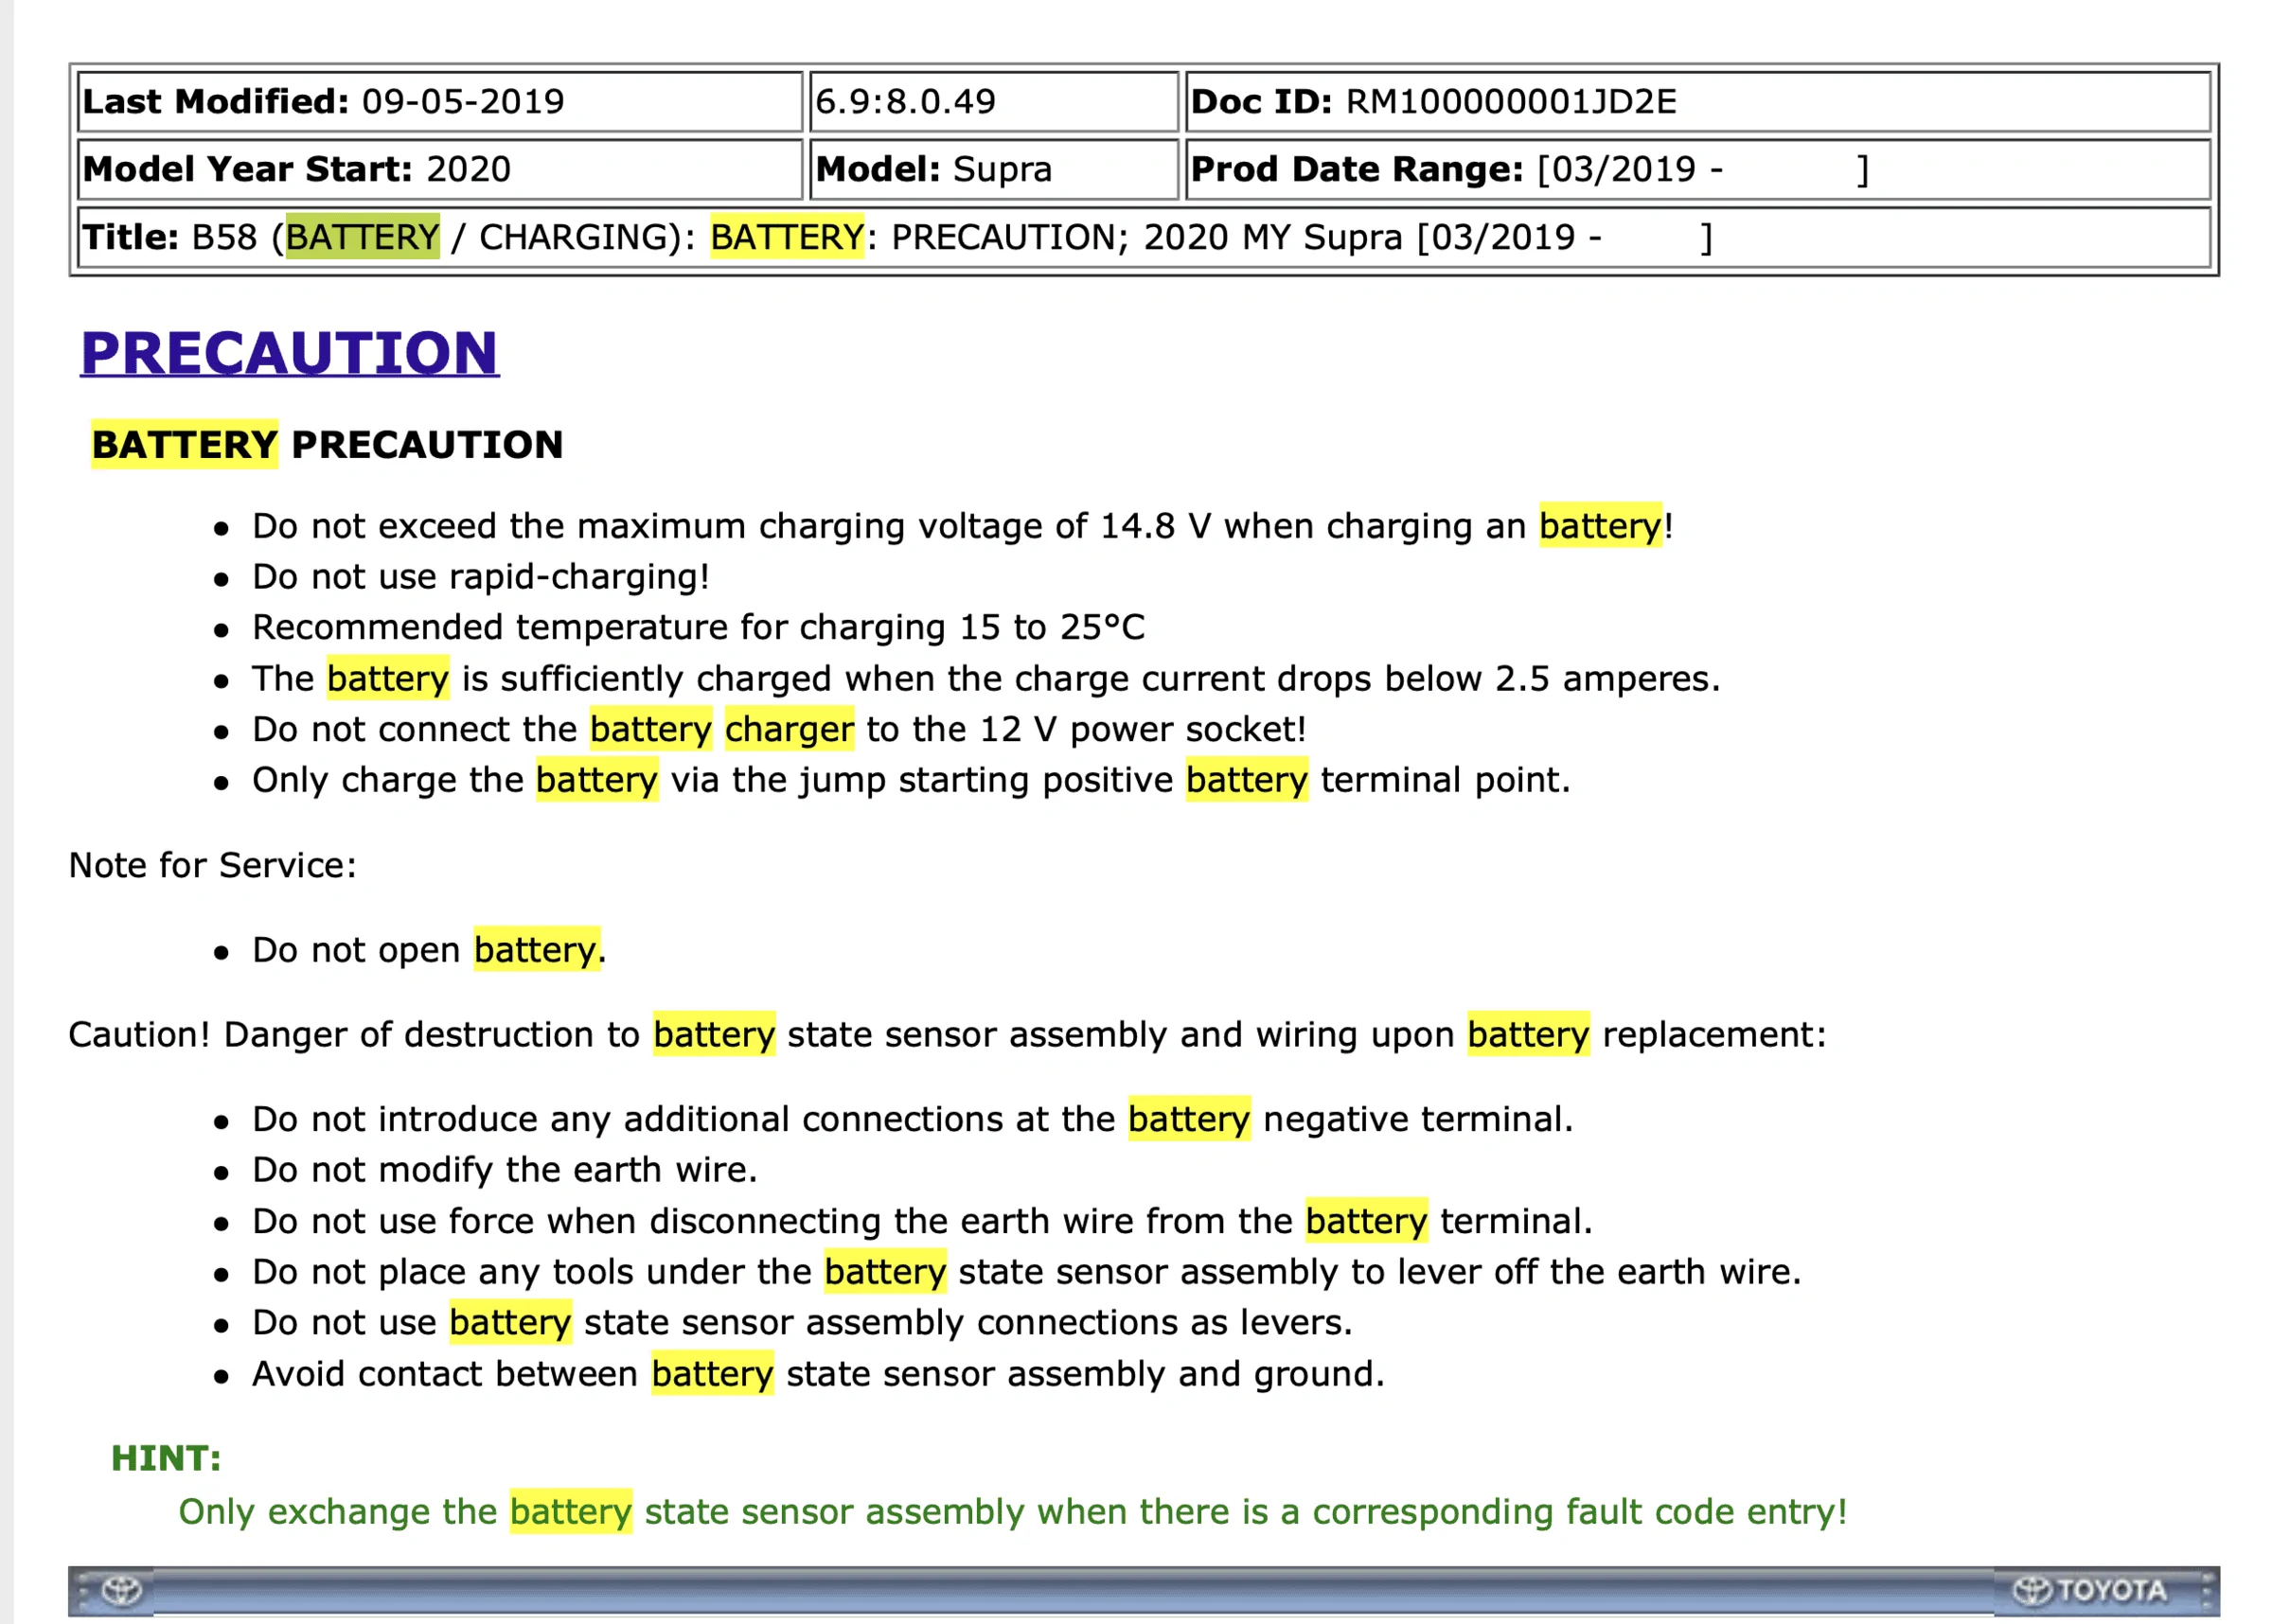Click 'Do not use rapid-charging!' bullet
This screenshot has width=2272, height=1624.
pos(481,577)
